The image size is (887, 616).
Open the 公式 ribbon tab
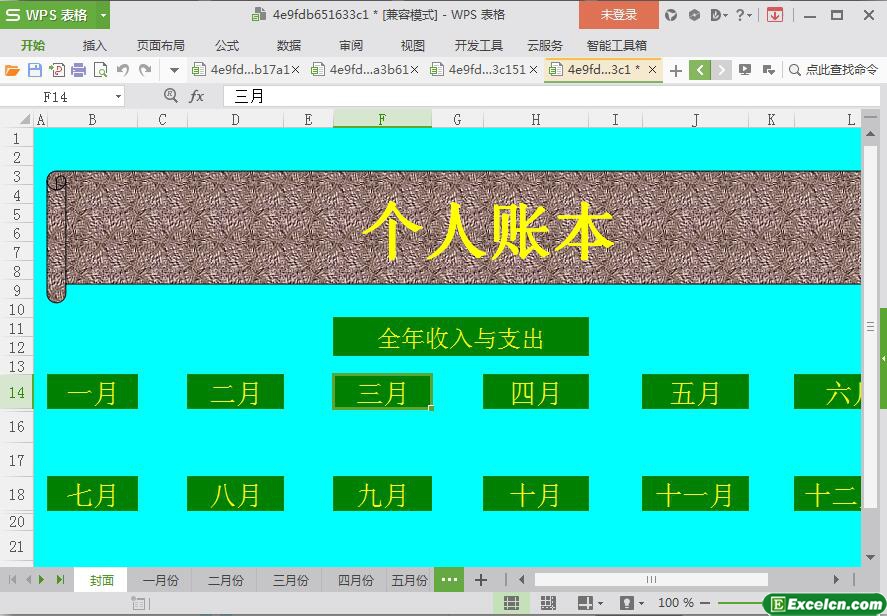[227, 45]
